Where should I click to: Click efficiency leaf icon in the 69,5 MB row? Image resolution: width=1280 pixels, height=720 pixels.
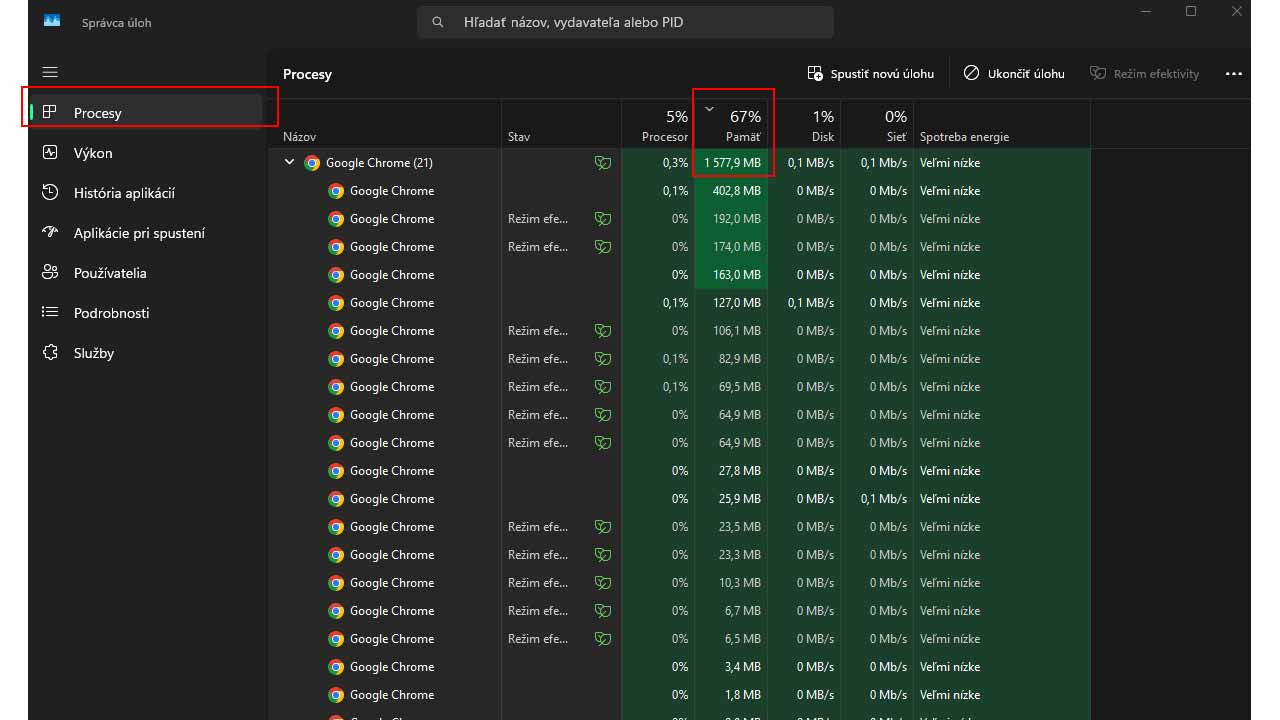(x=602, y=387)
